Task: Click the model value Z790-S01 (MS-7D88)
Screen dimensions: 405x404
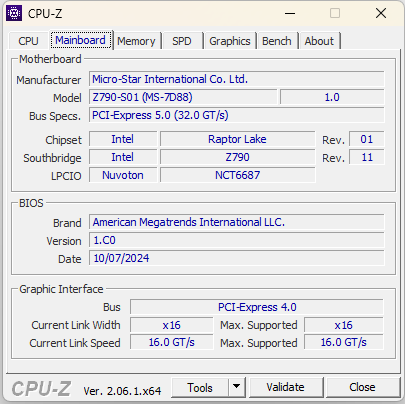Action: (x=183, y=97)
